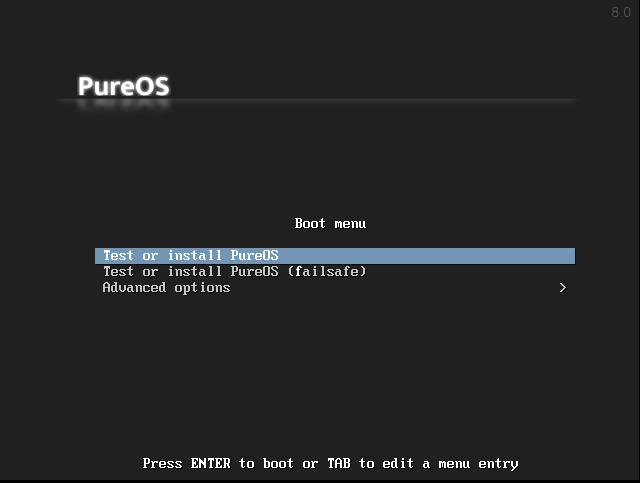Choose Test or install PureOS (failsafe)
Screen dimensions: 640x483
(234, 272)
